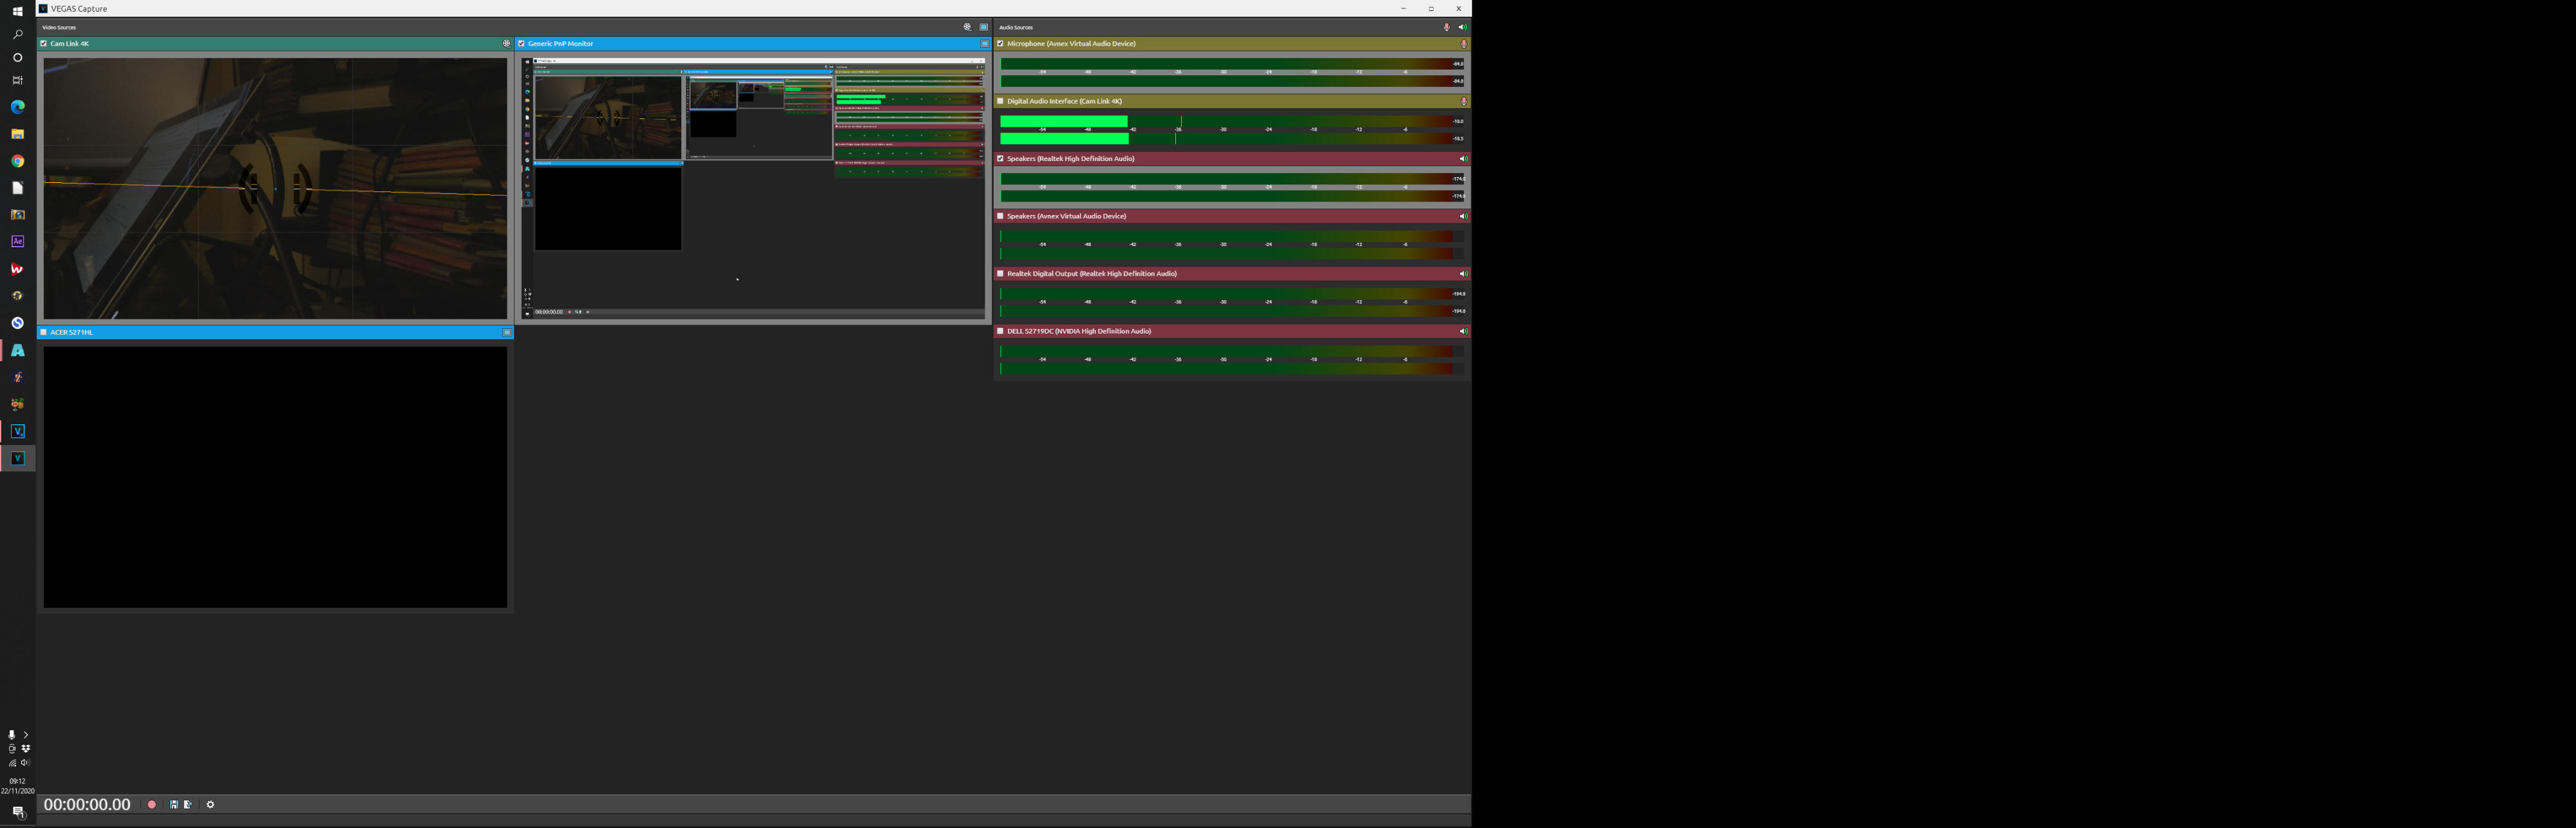Viewport: 2576px width, 828px height.
Task: Uncheck the Cam Link 4K video source
Action: pos(44,44)
